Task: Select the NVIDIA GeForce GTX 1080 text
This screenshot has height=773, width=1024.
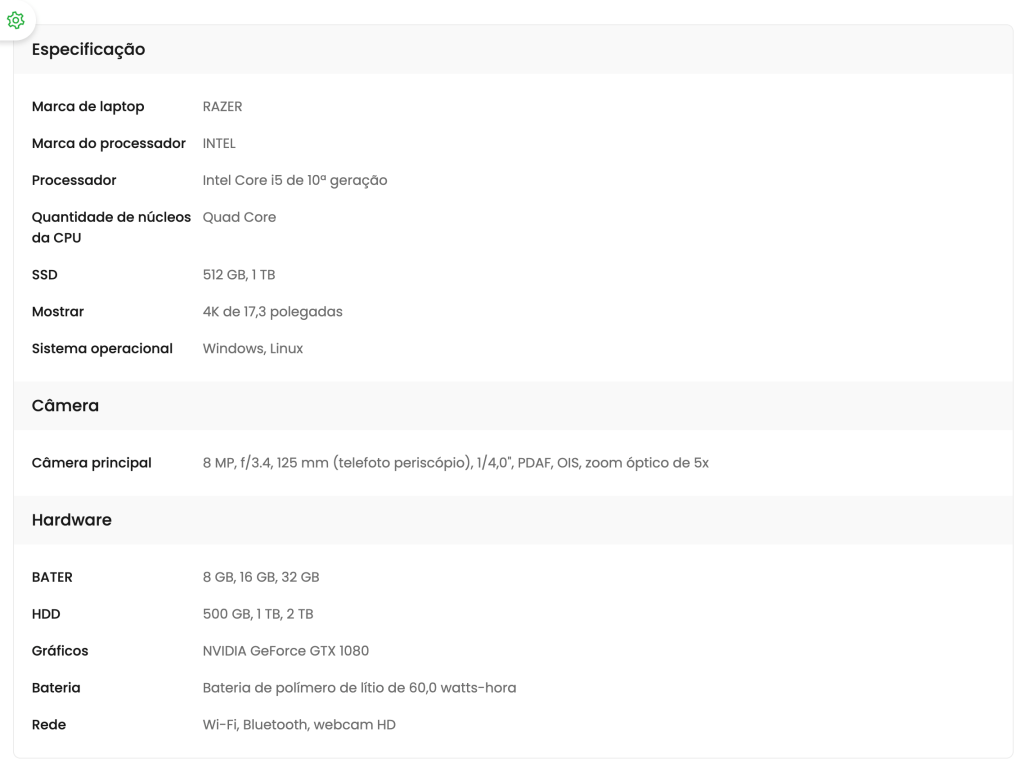Action: coord(285,651)
